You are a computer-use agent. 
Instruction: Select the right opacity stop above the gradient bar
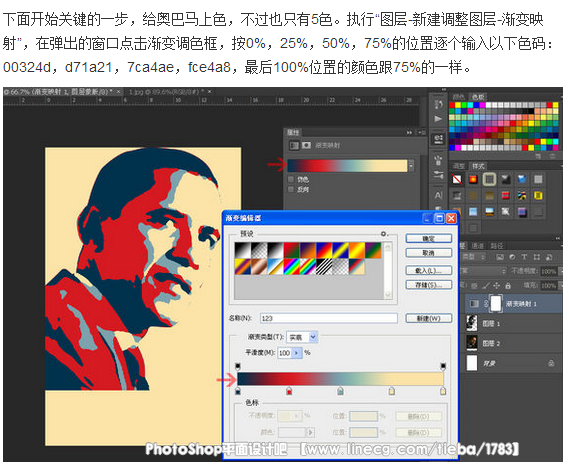[x=443, y=366]
